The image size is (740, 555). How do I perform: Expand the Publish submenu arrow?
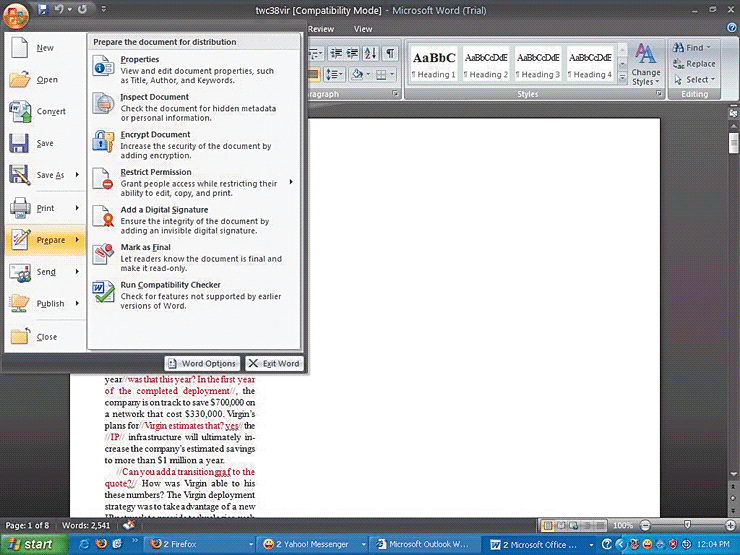coord(77,303)
